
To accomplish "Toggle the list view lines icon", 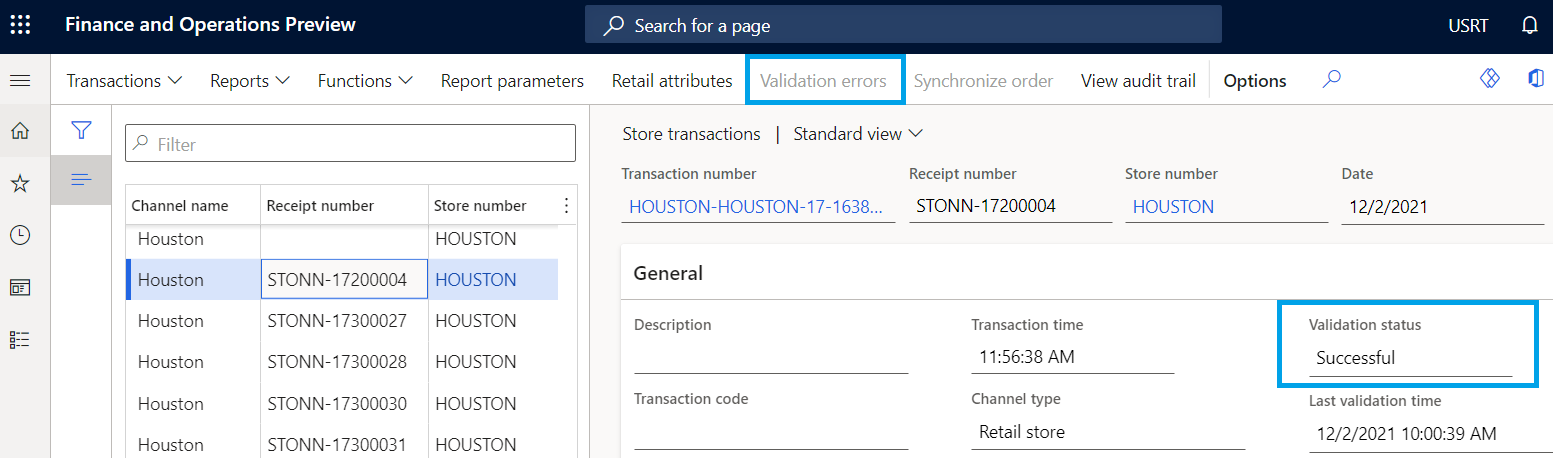I will (x=82, y=180).
